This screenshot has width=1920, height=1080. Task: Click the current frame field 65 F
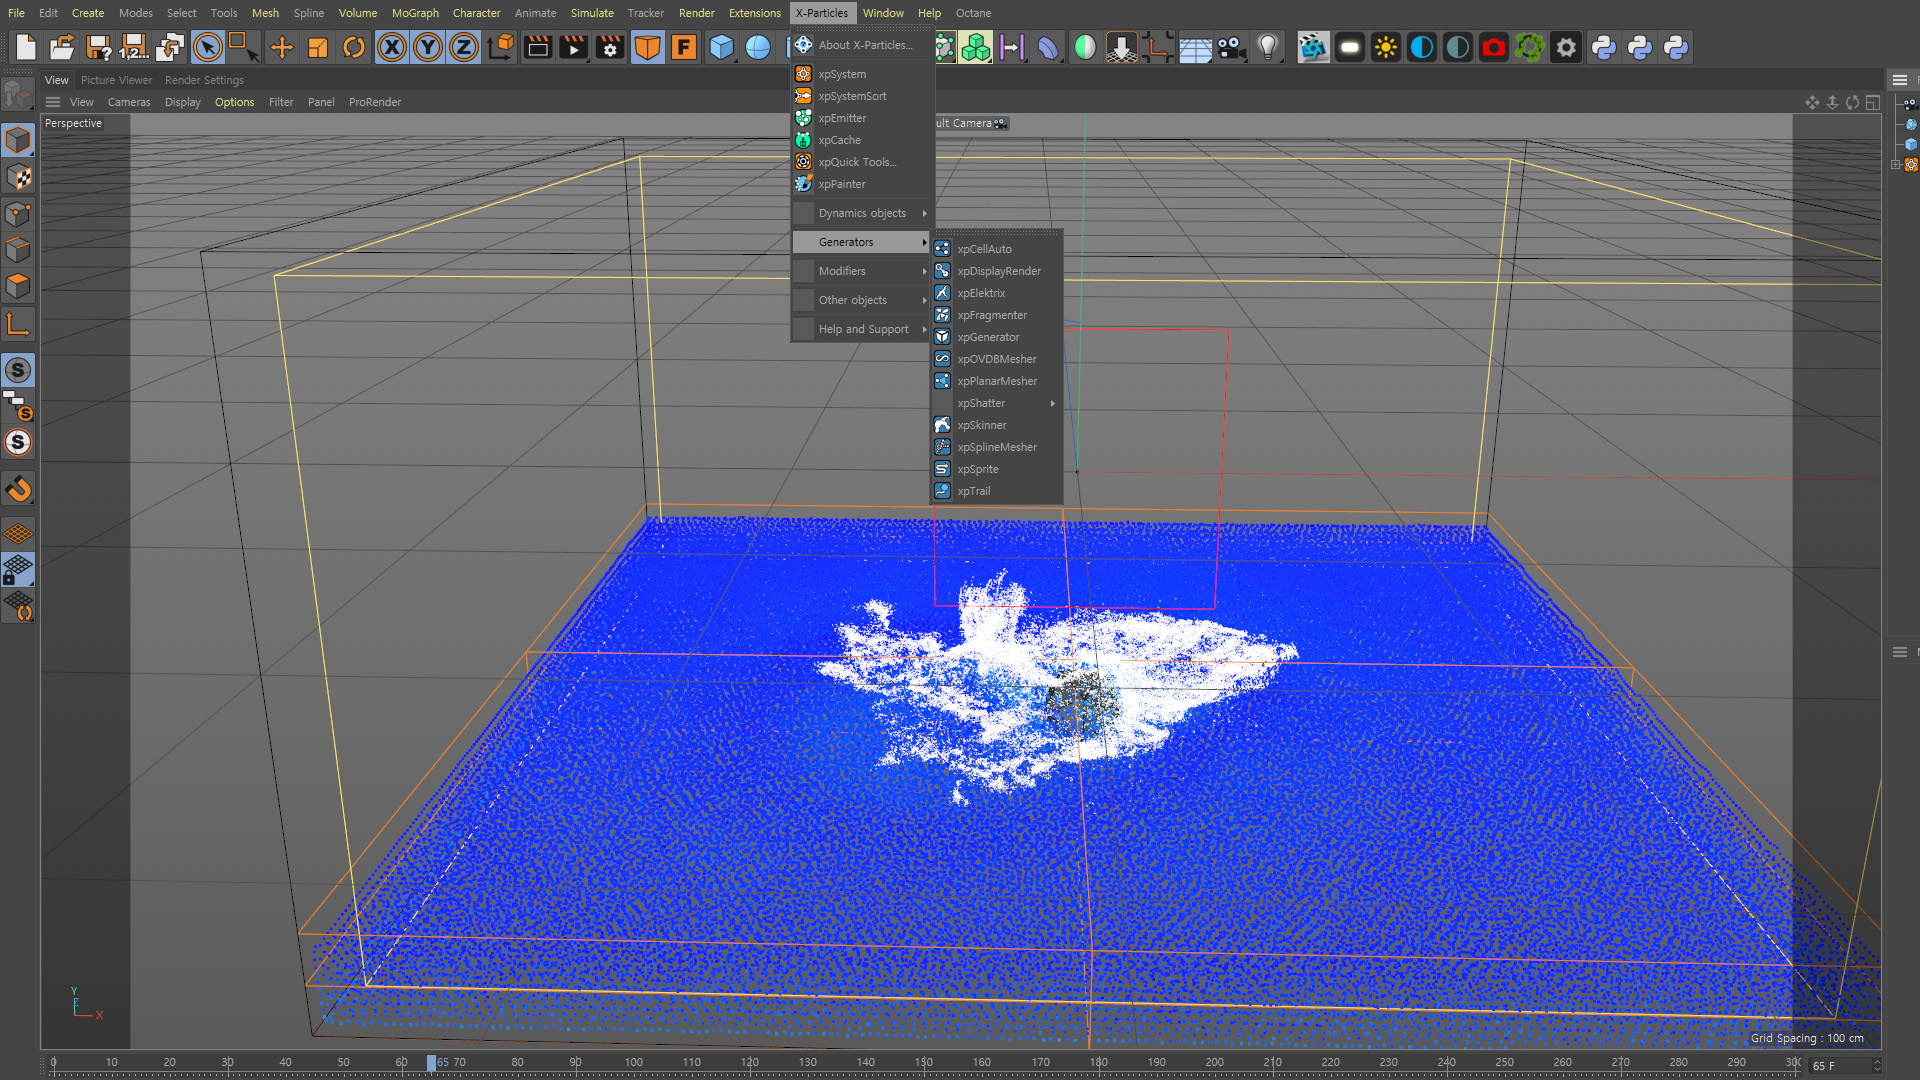click(x=1838, y=1066)
